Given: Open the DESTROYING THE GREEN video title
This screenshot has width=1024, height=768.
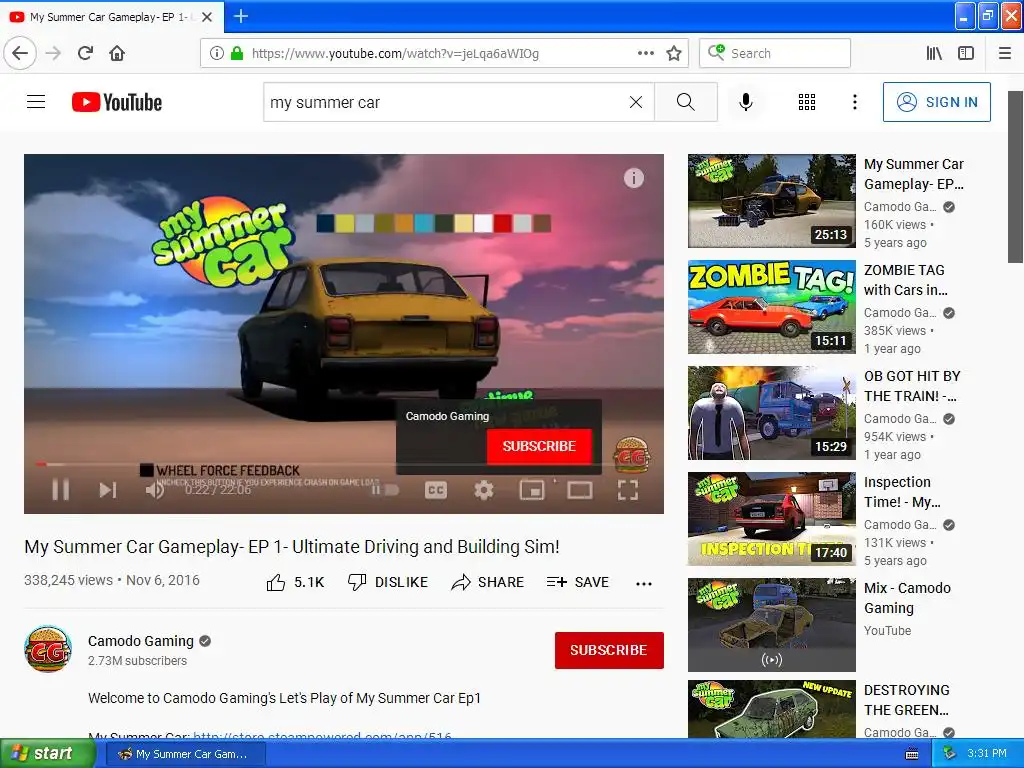Looking at the screenshot, I should 906,700.
